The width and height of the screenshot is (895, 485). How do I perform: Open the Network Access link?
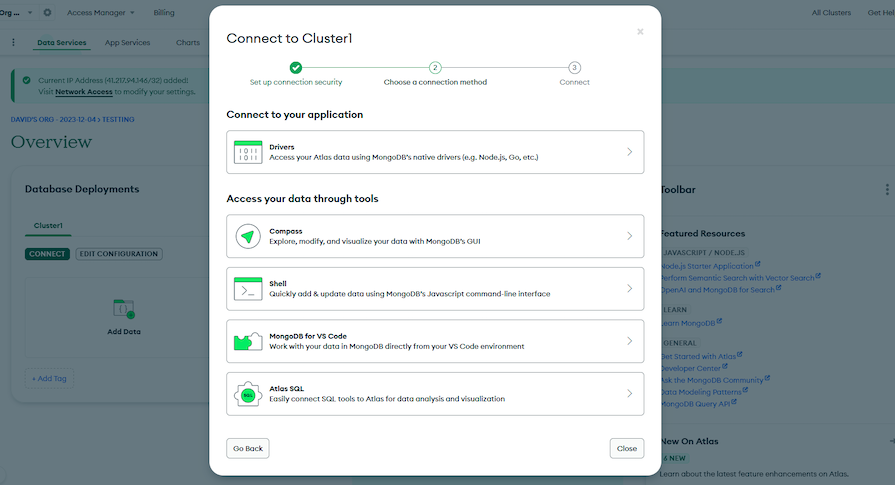84,91
